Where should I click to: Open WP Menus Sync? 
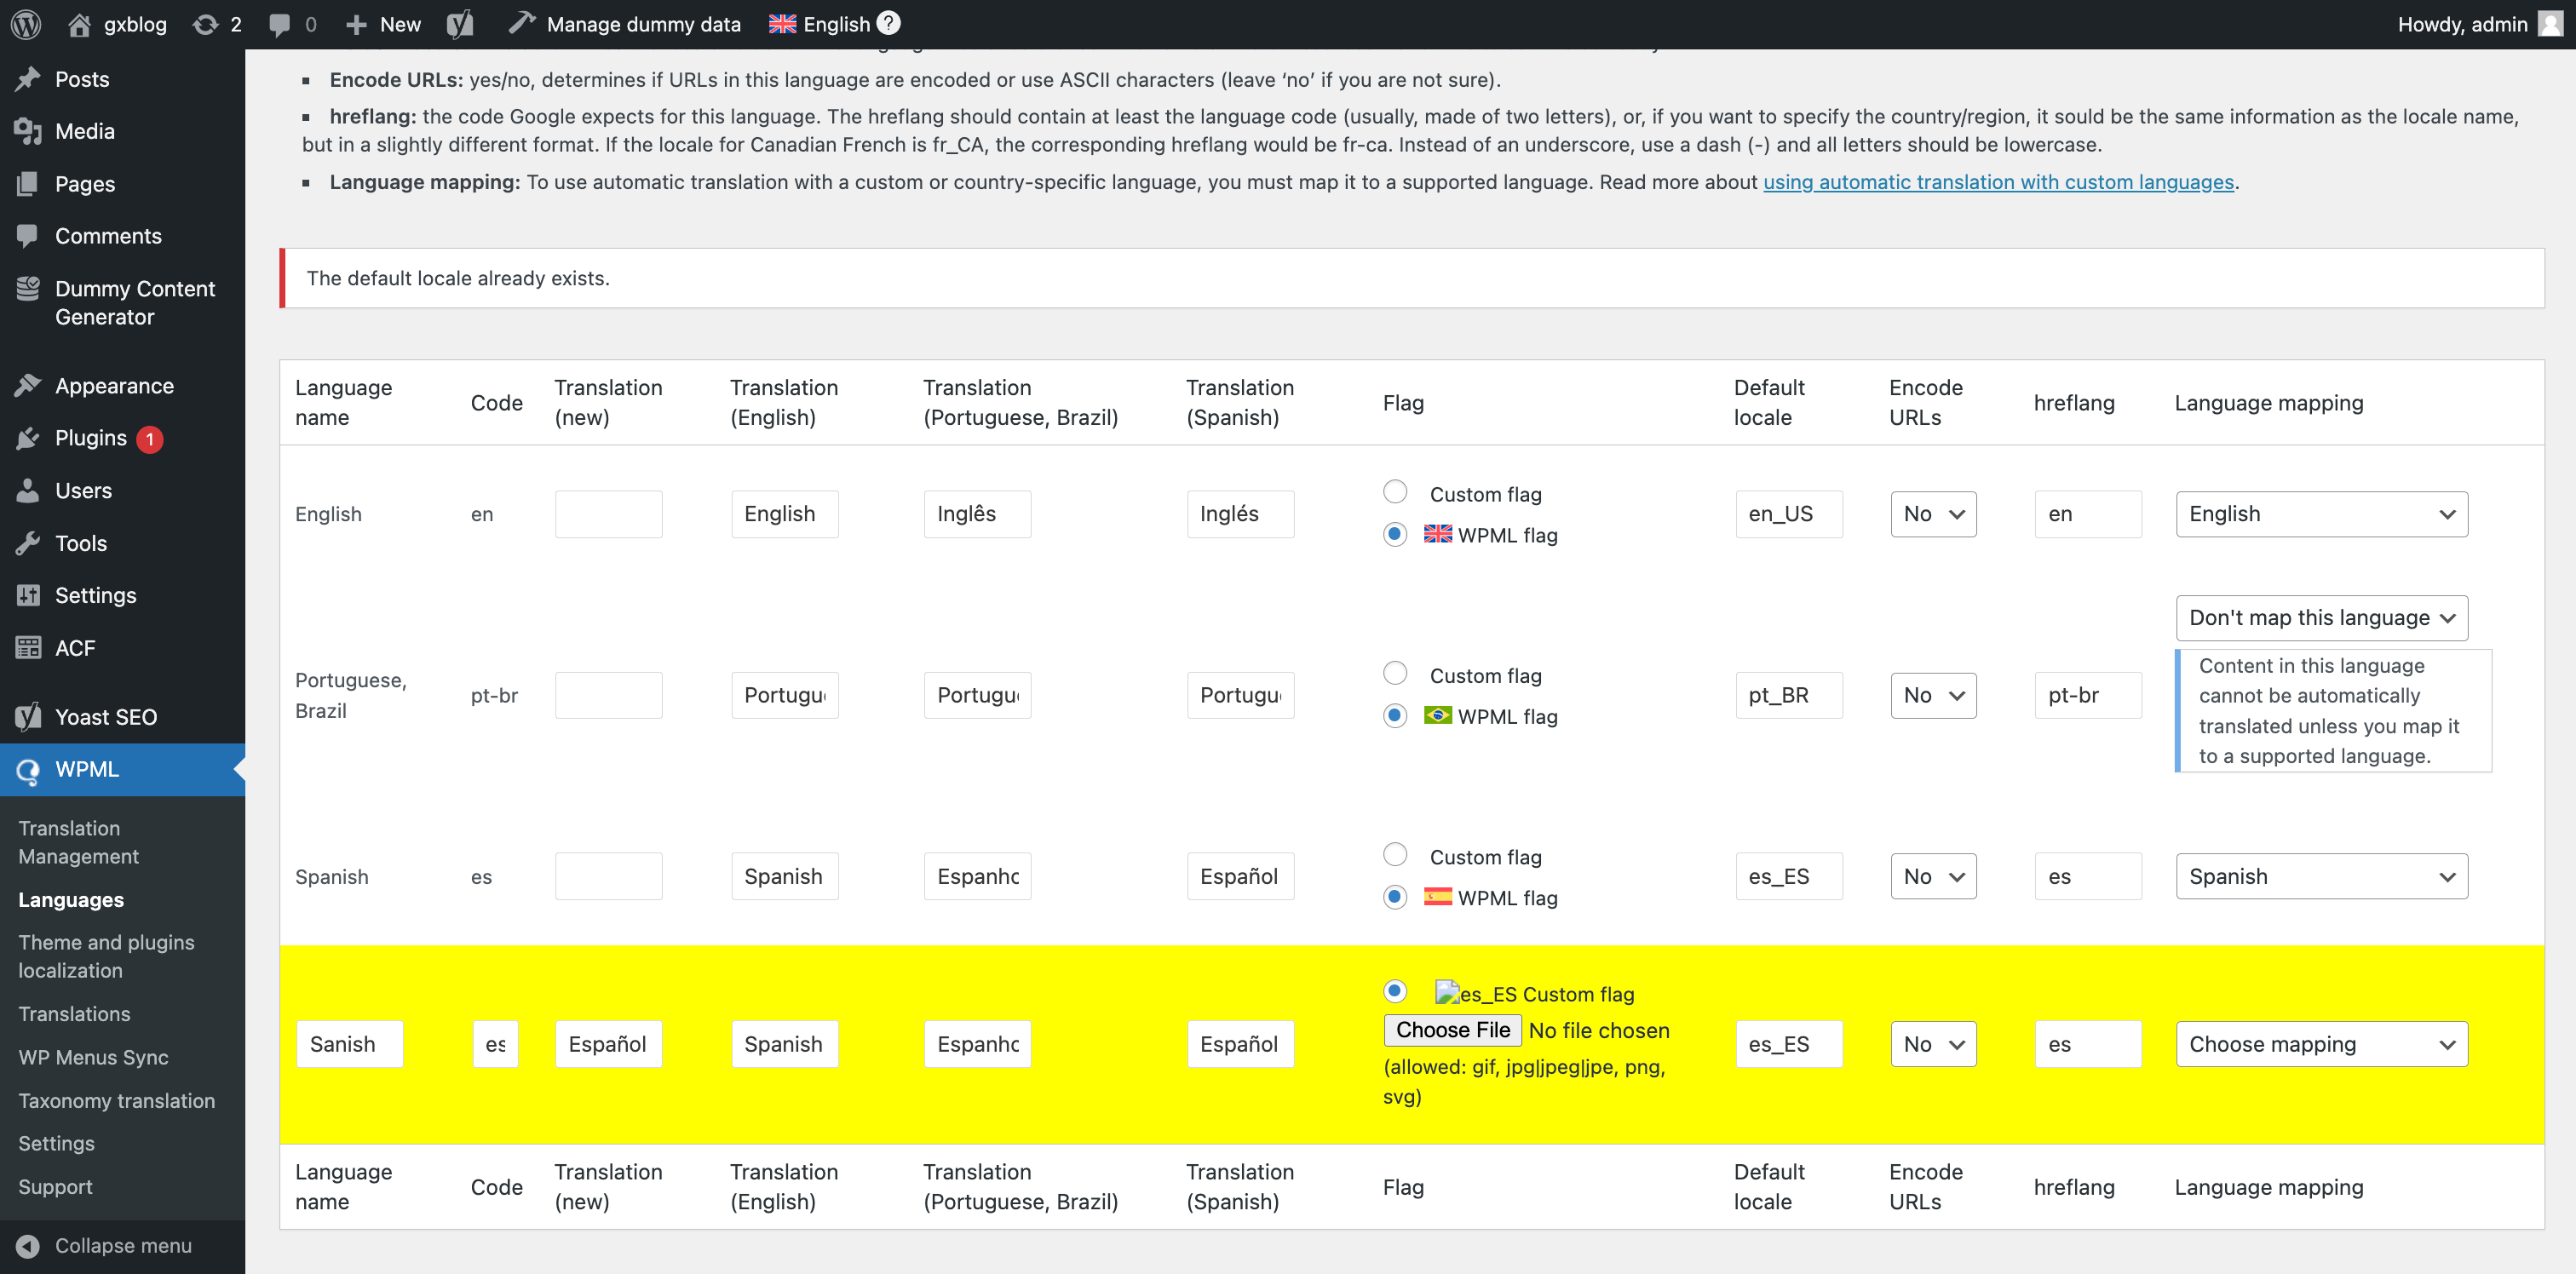pos(93,1057)
